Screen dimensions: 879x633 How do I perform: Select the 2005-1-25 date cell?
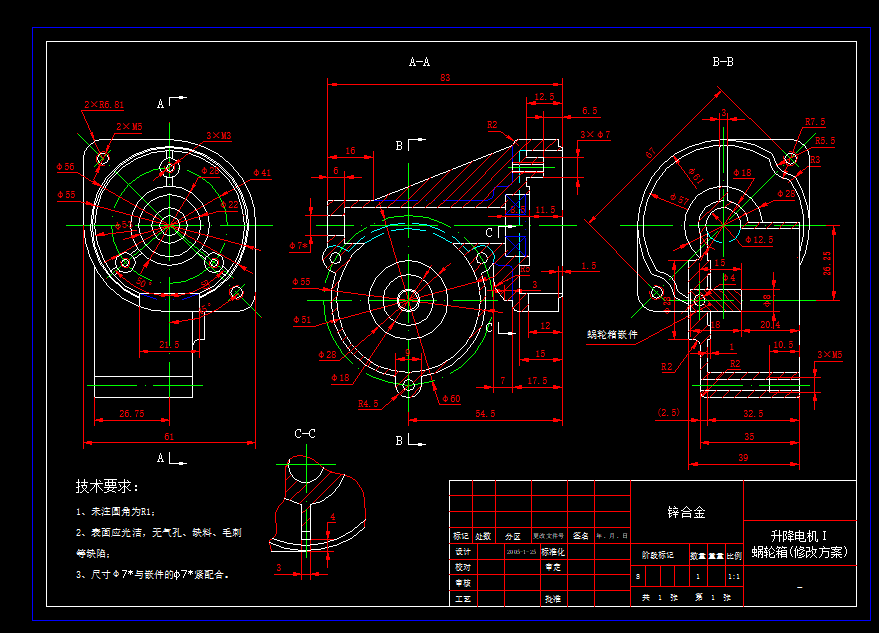coord(521,552)
